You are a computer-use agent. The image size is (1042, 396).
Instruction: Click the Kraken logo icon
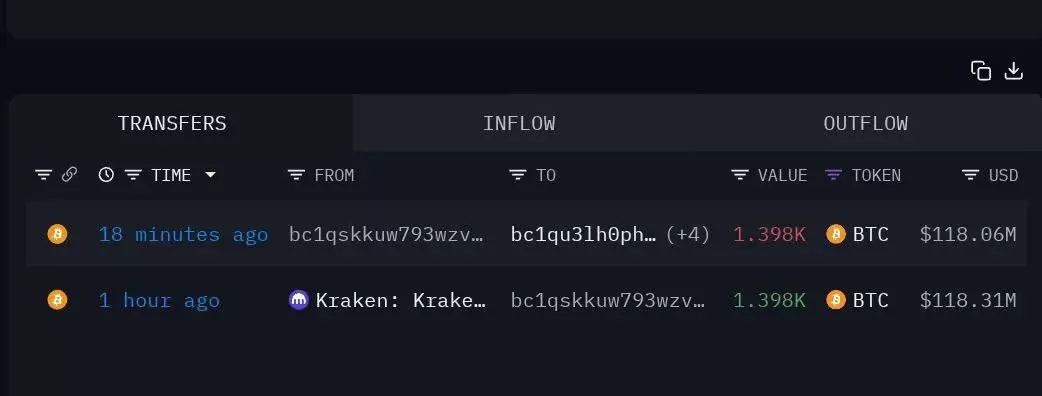point(299,300)
